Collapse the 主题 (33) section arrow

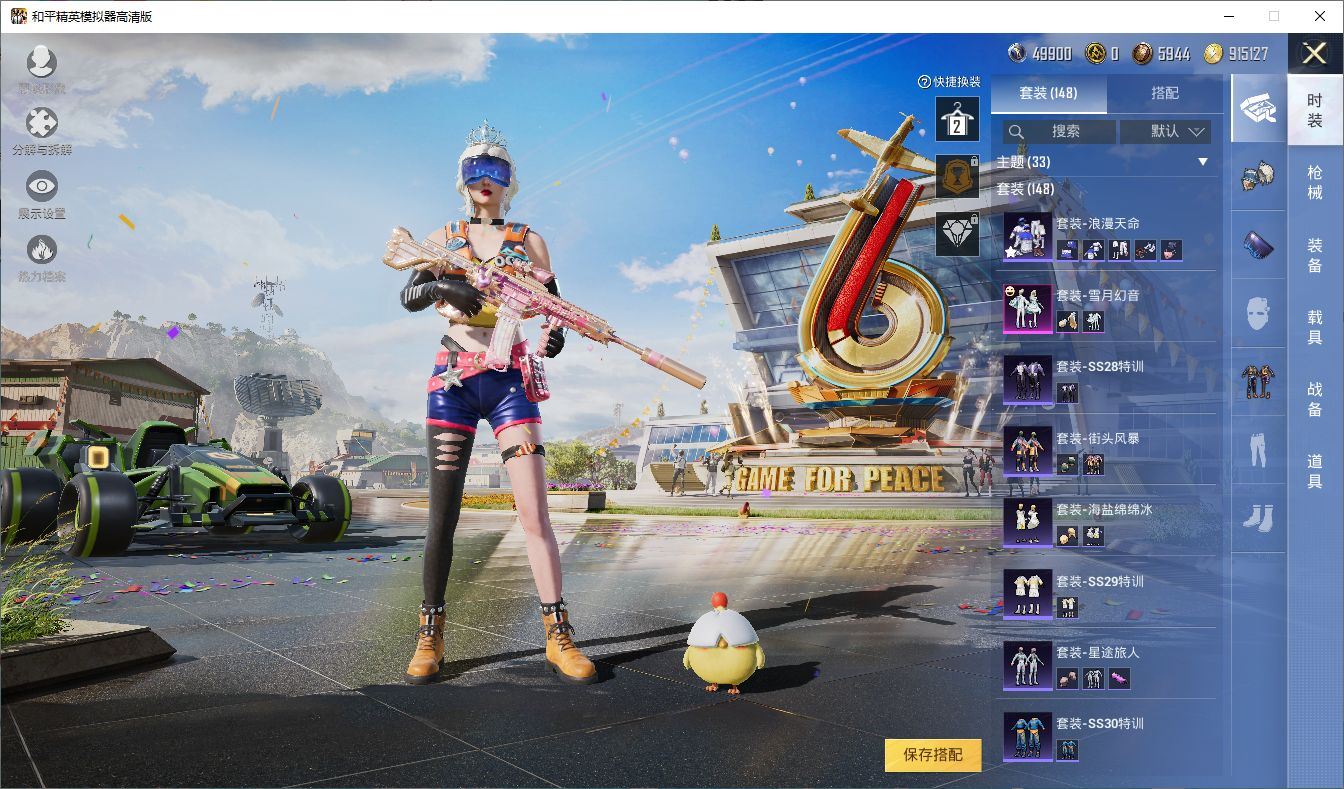(x=1203, y=162)
